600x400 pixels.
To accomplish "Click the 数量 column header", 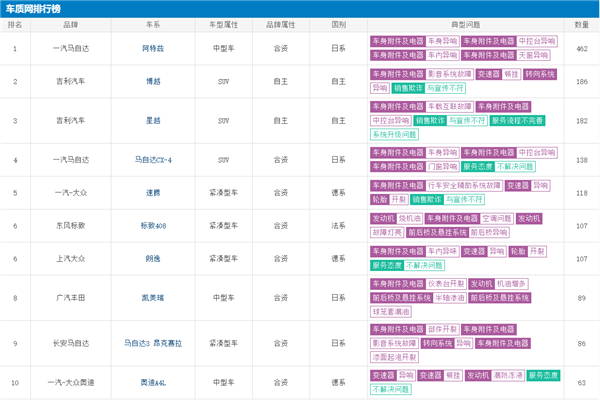I will tap(582, 25).
